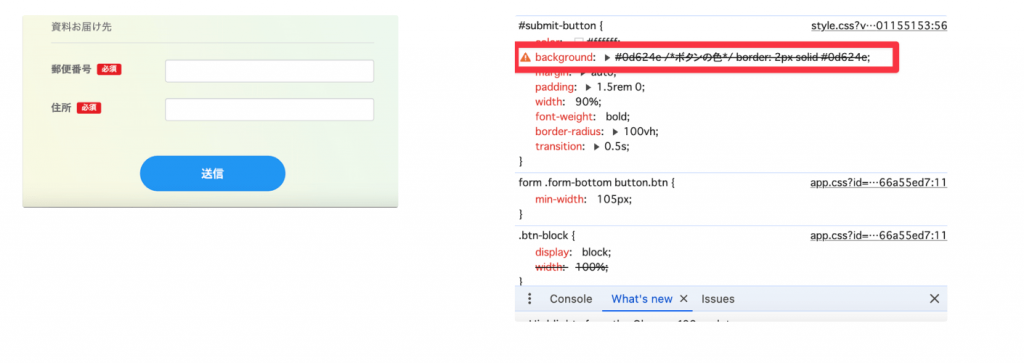The width and height of the screenshot is (1024, 363).
Task: Expand the transition shorthand value
Action: tap(597, 146)
